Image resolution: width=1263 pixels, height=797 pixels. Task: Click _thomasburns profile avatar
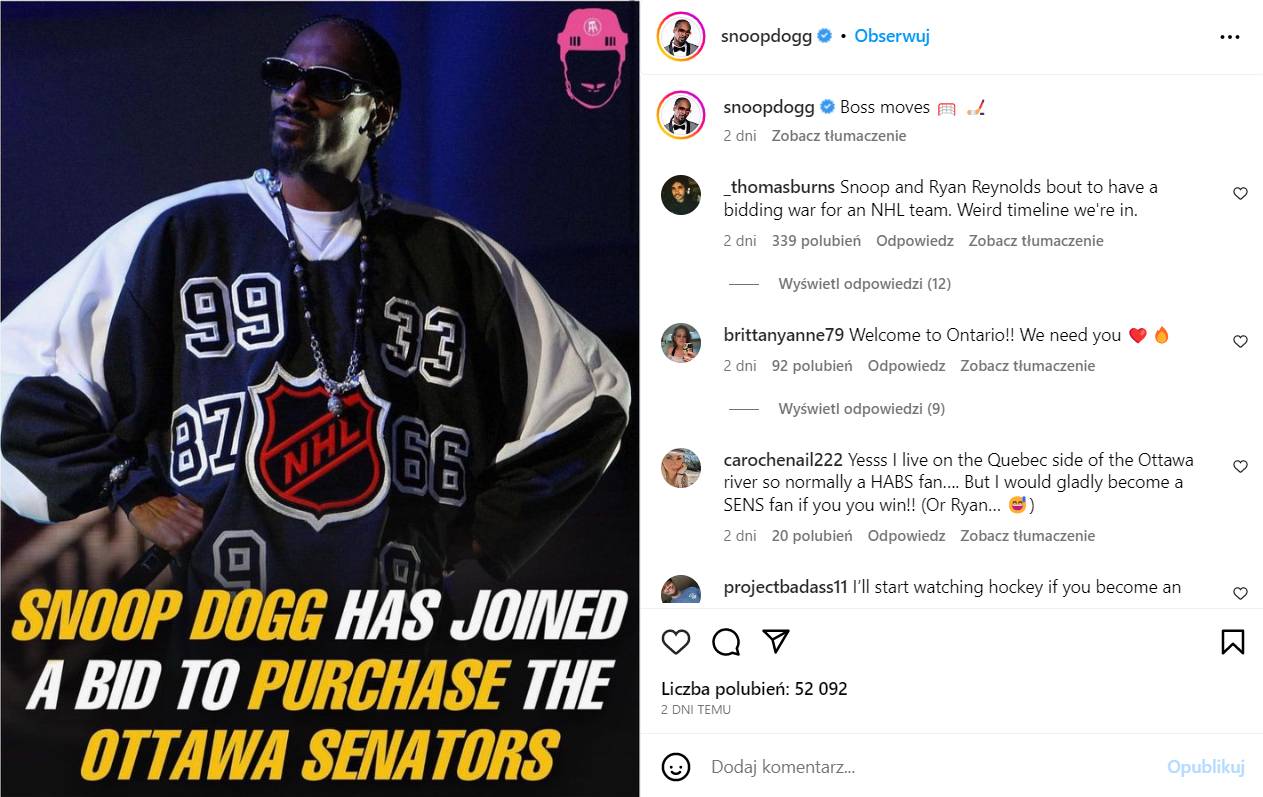681,196
